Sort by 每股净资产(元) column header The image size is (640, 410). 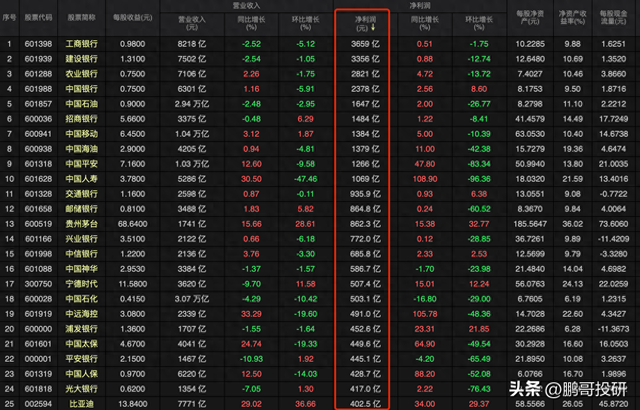click(x=530, y=18)
